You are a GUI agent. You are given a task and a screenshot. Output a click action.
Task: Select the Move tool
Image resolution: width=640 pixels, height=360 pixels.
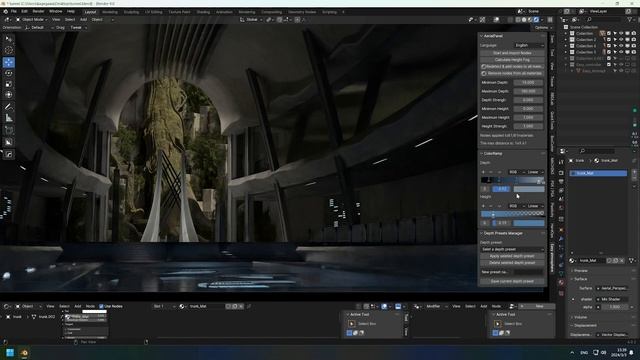tap(9, 62)
